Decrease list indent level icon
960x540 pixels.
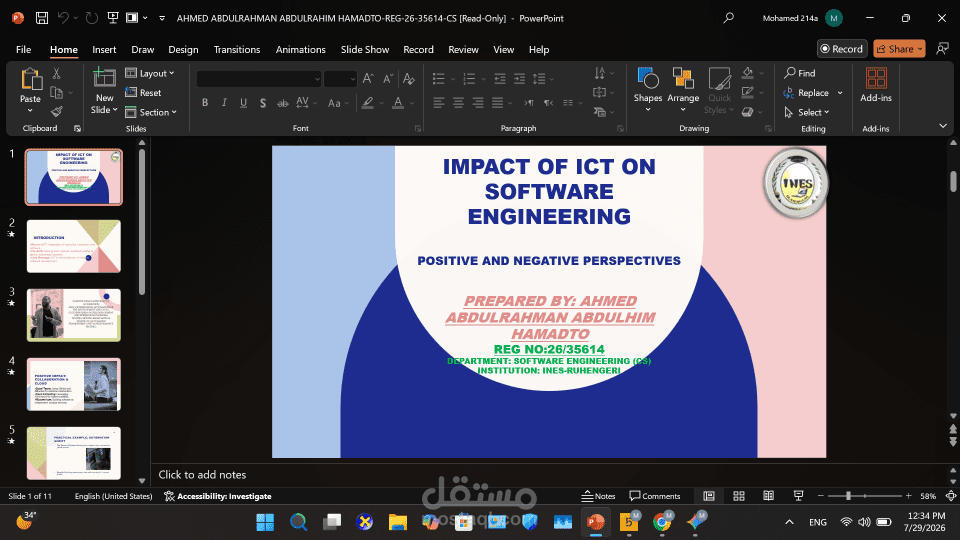[x=500, y=78]
